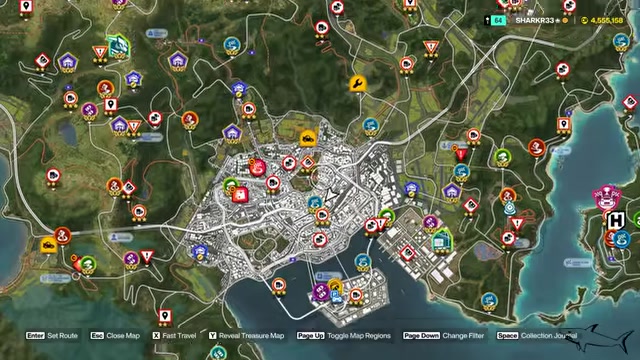Select the solid red square icon in the city
Viewport: 640px width, 360px height.
pos(240,195)
